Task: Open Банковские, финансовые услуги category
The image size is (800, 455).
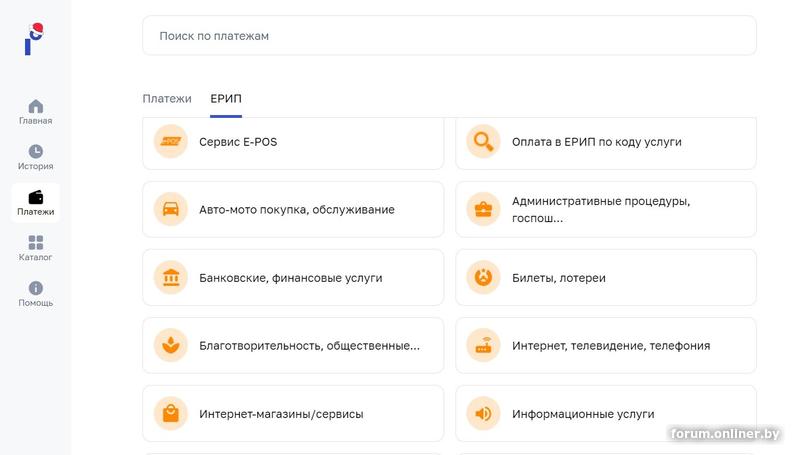Action: coord(291,278)
